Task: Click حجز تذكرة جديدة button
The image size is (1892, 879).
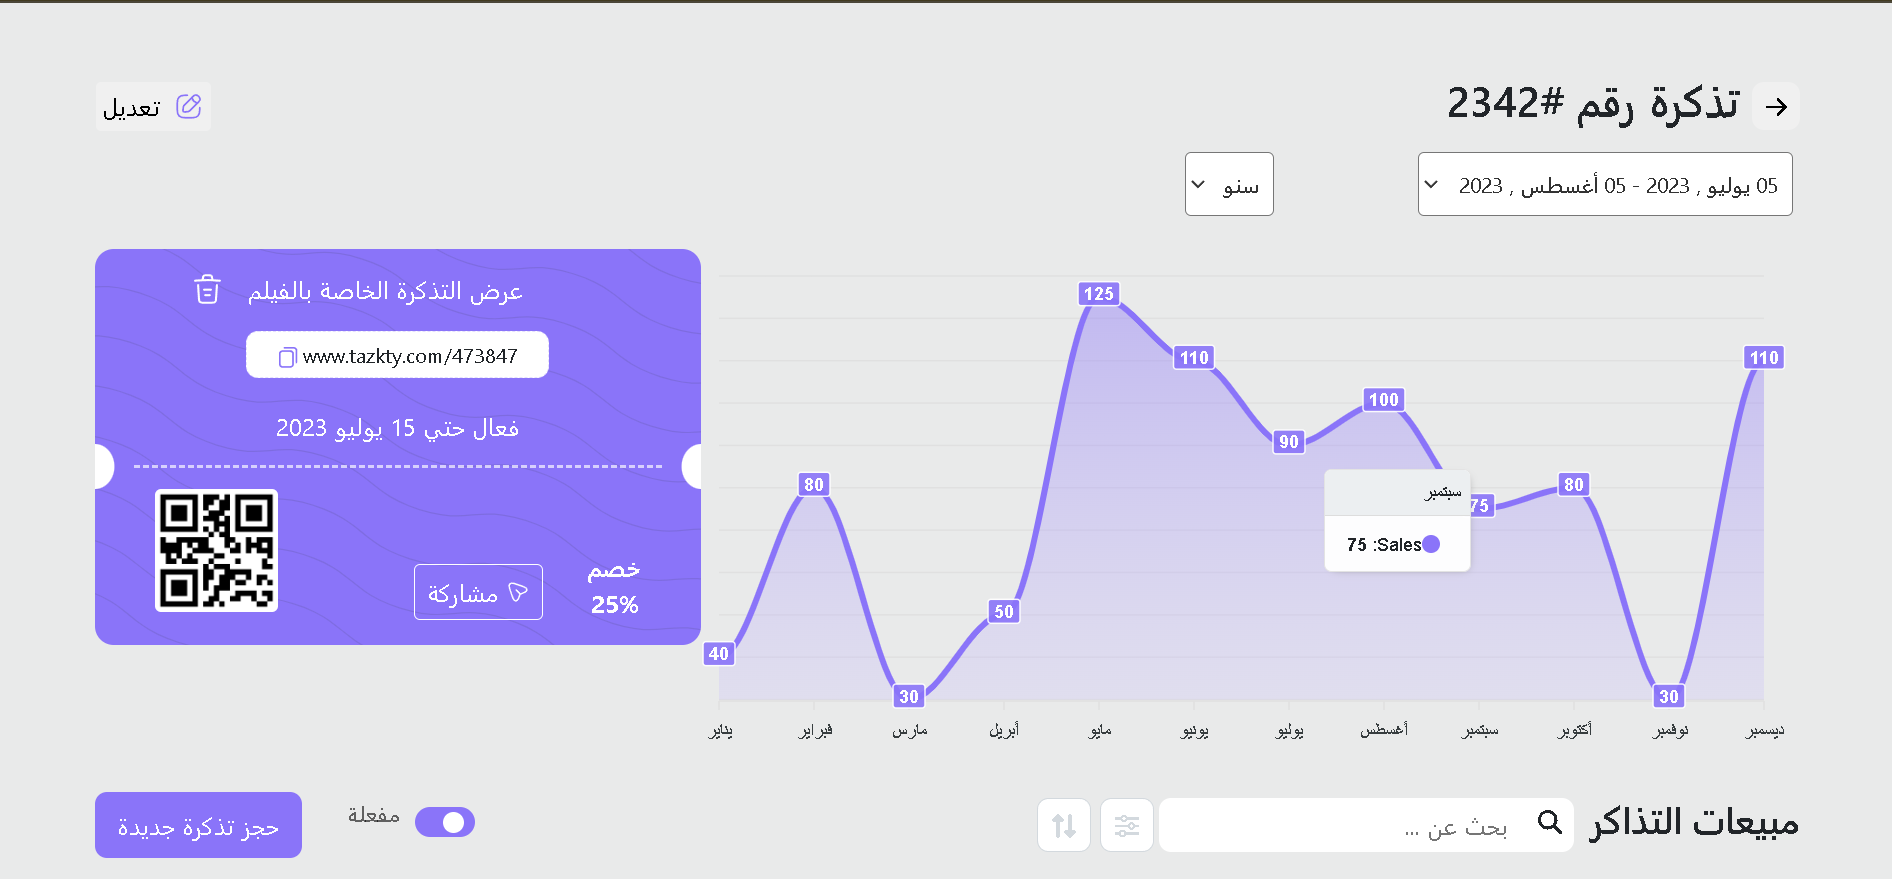Action: point(198,825)
